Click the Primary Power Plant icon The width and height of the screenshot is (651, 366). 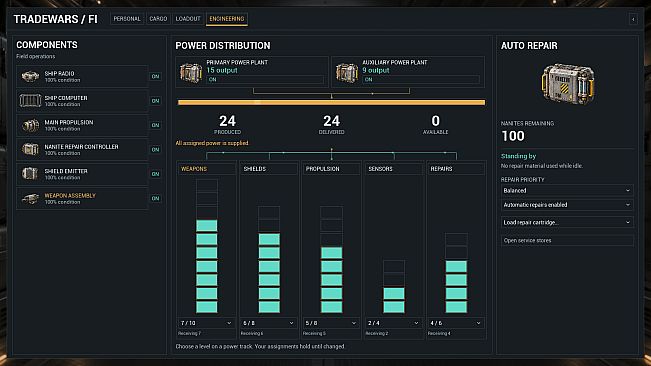(x=191, y=72)
